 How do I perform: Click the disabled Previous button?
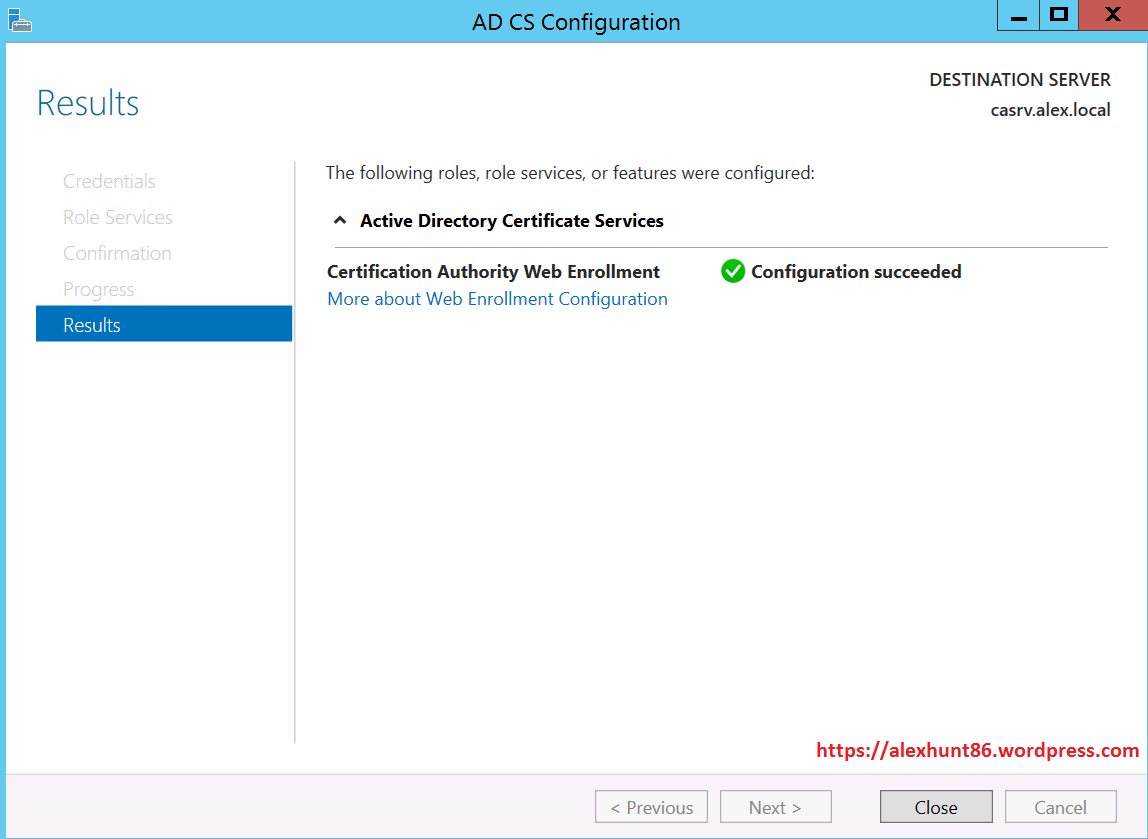click(x=651, y=807)
